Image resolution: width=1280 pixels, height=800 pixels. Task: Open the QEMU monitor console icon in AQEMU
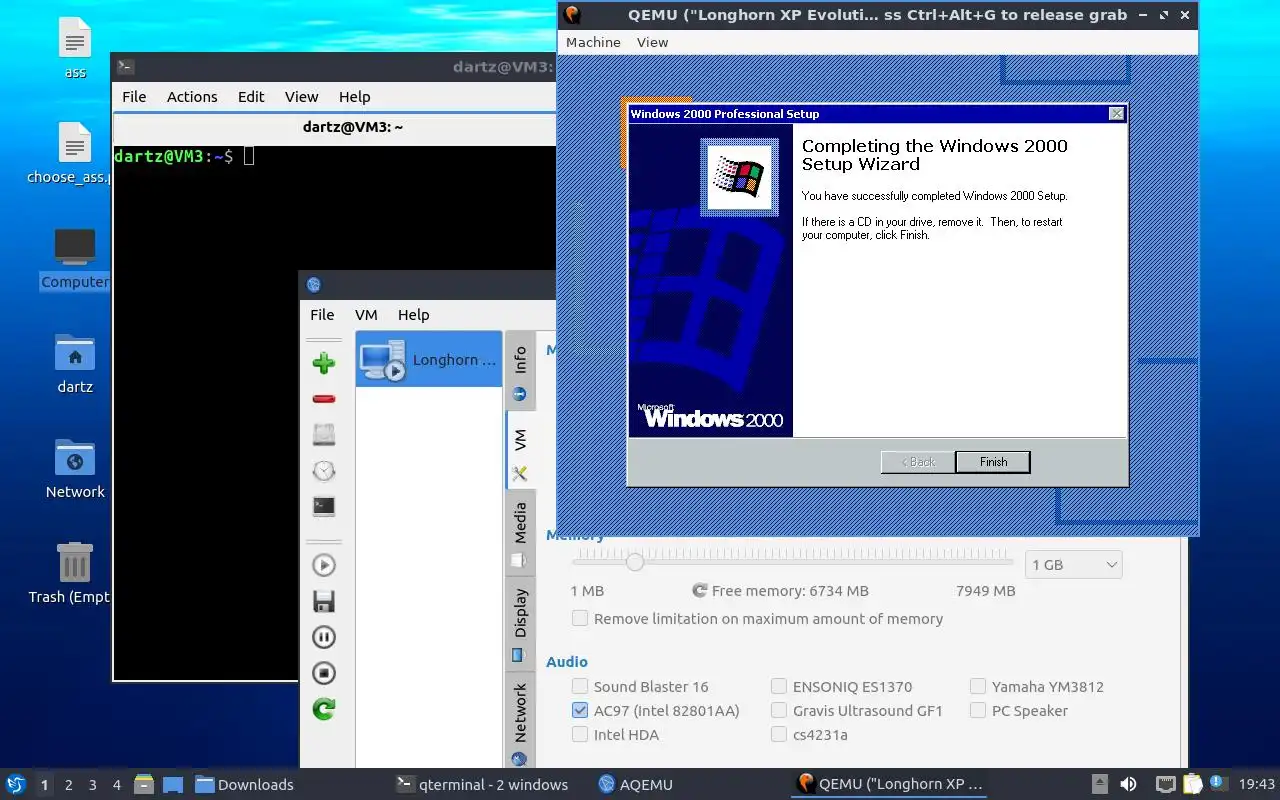(323, 506)
